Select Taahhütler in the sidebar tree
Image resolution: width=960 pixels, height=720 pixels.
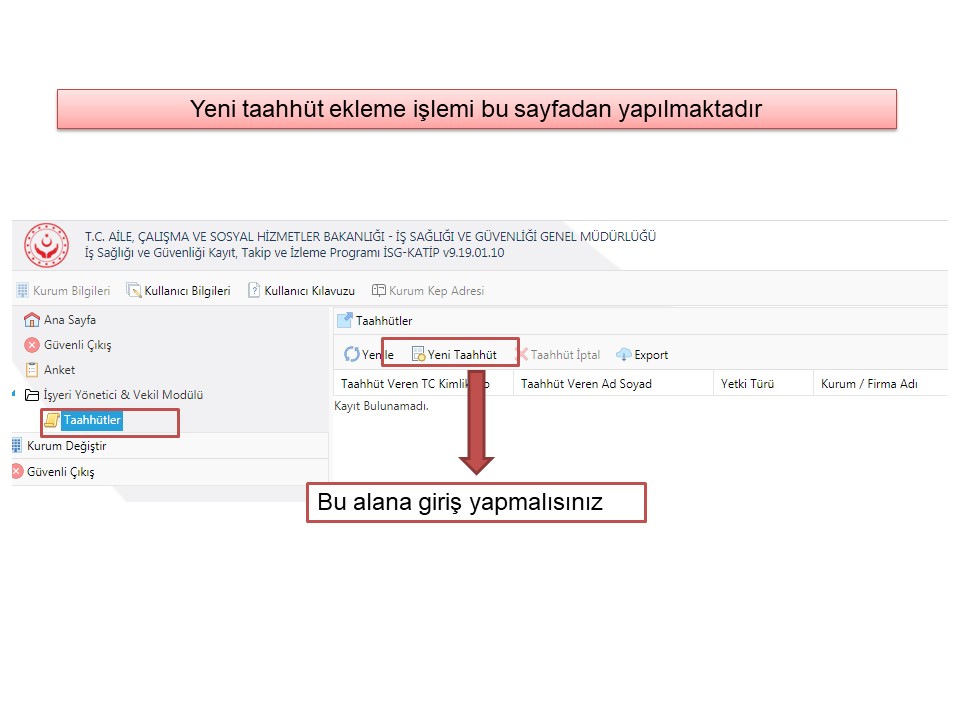tap(91, 420)
